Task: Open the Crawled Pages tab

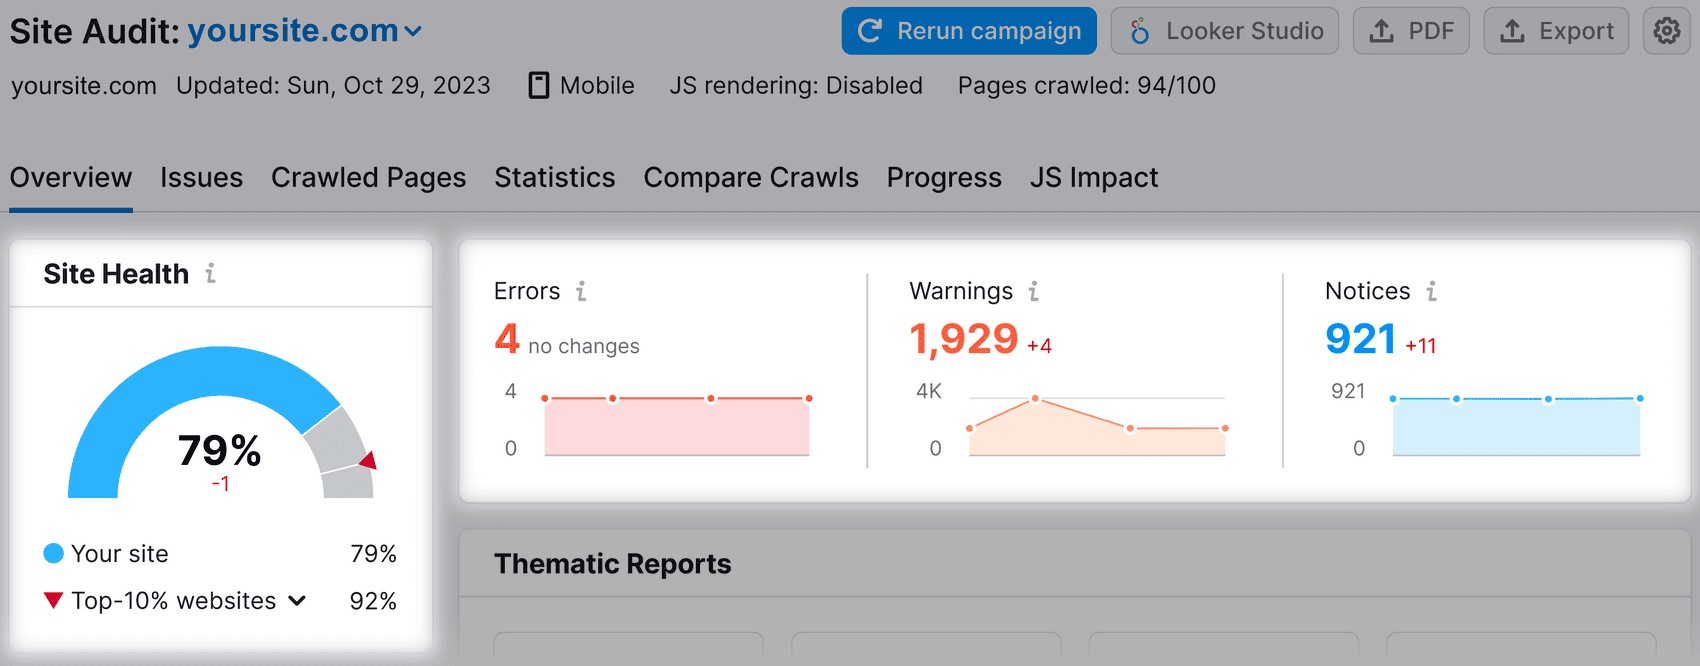Action: (368, 178)
